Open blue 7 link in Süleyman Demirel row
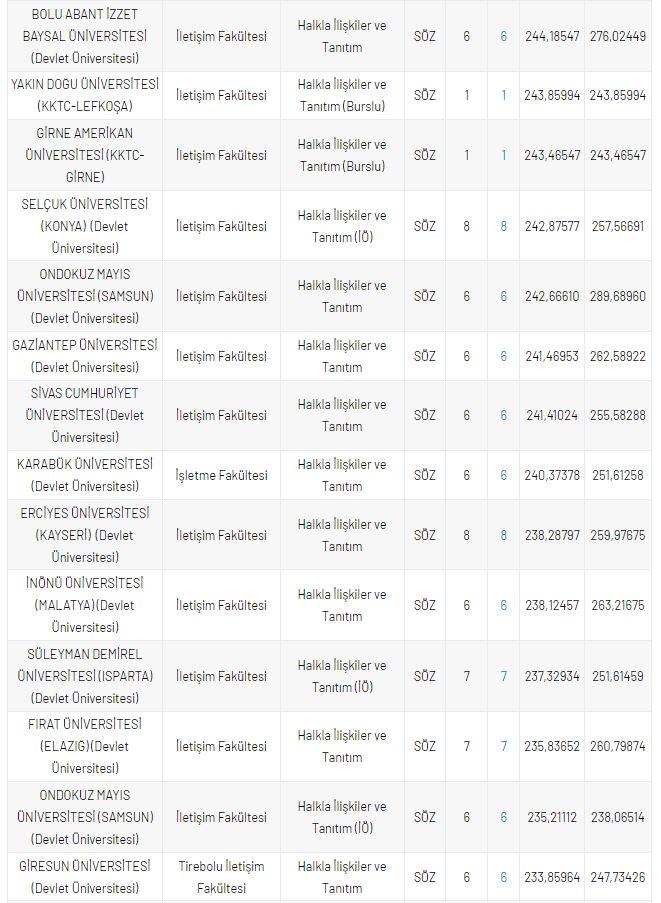The height and width of the screenshot is (903, 661). tap(504, 676)
